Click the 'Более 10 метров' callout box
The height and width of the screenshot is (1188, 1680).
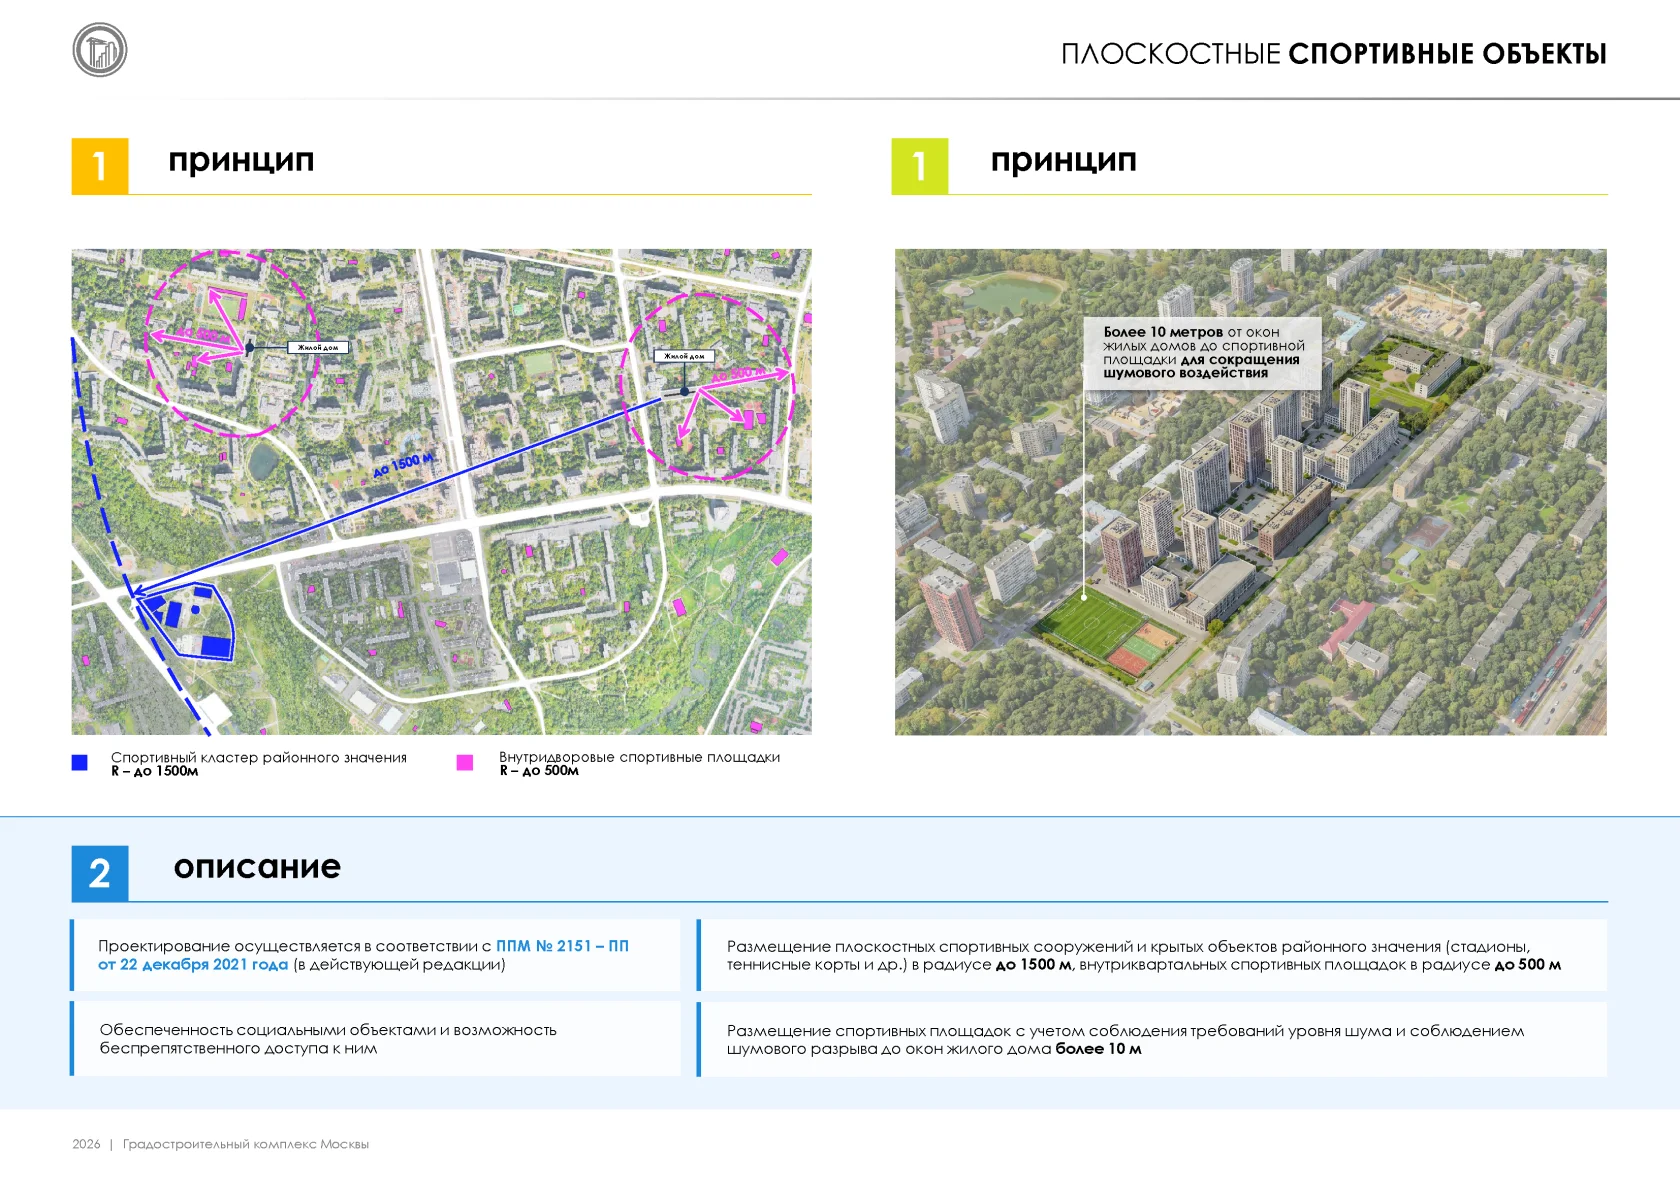[1203, 353]
